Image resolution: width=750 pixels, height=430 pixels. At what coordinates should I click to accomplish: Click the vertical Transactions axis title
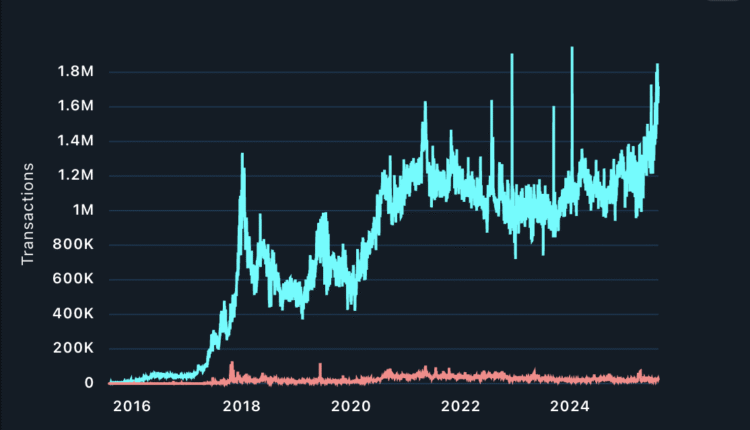(x=28, y=215)
